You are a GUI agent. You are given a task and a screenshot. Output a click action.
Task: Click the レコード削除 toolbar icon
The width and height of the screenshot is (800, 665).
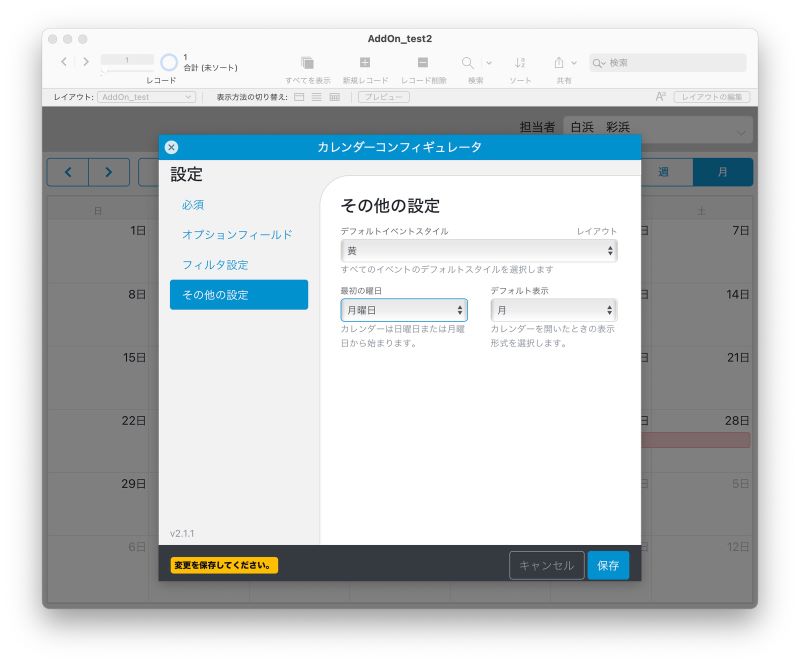tap(423, 62)
